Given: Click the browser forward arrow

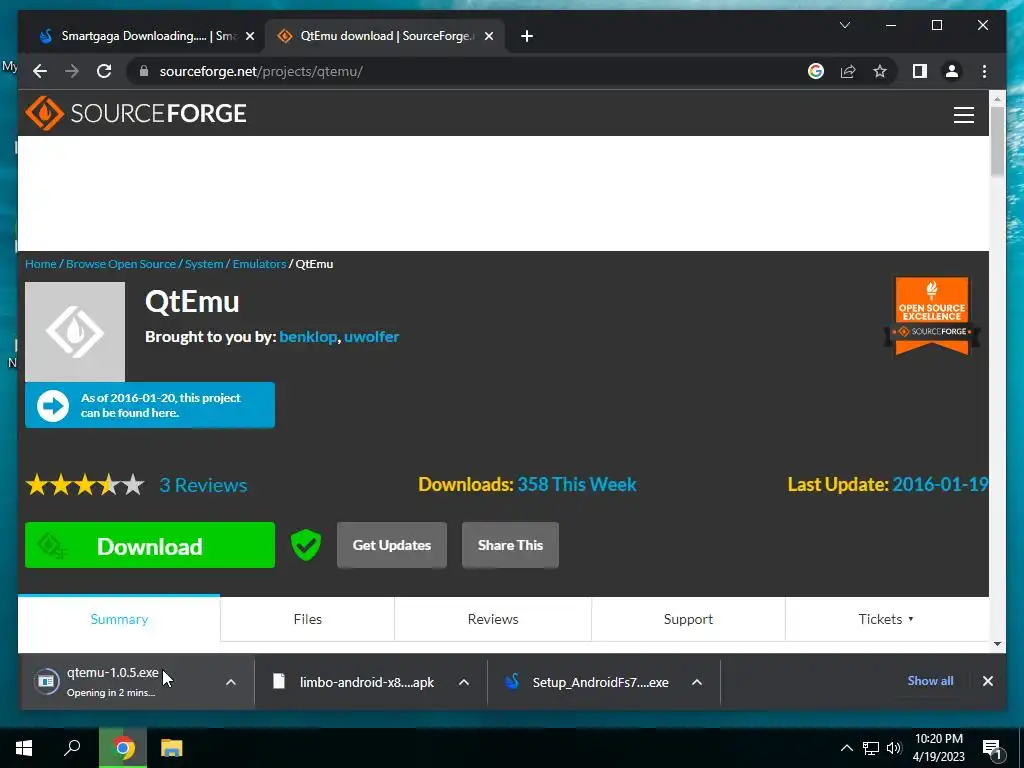Looking at the screenshot, I should pos(72,71).
